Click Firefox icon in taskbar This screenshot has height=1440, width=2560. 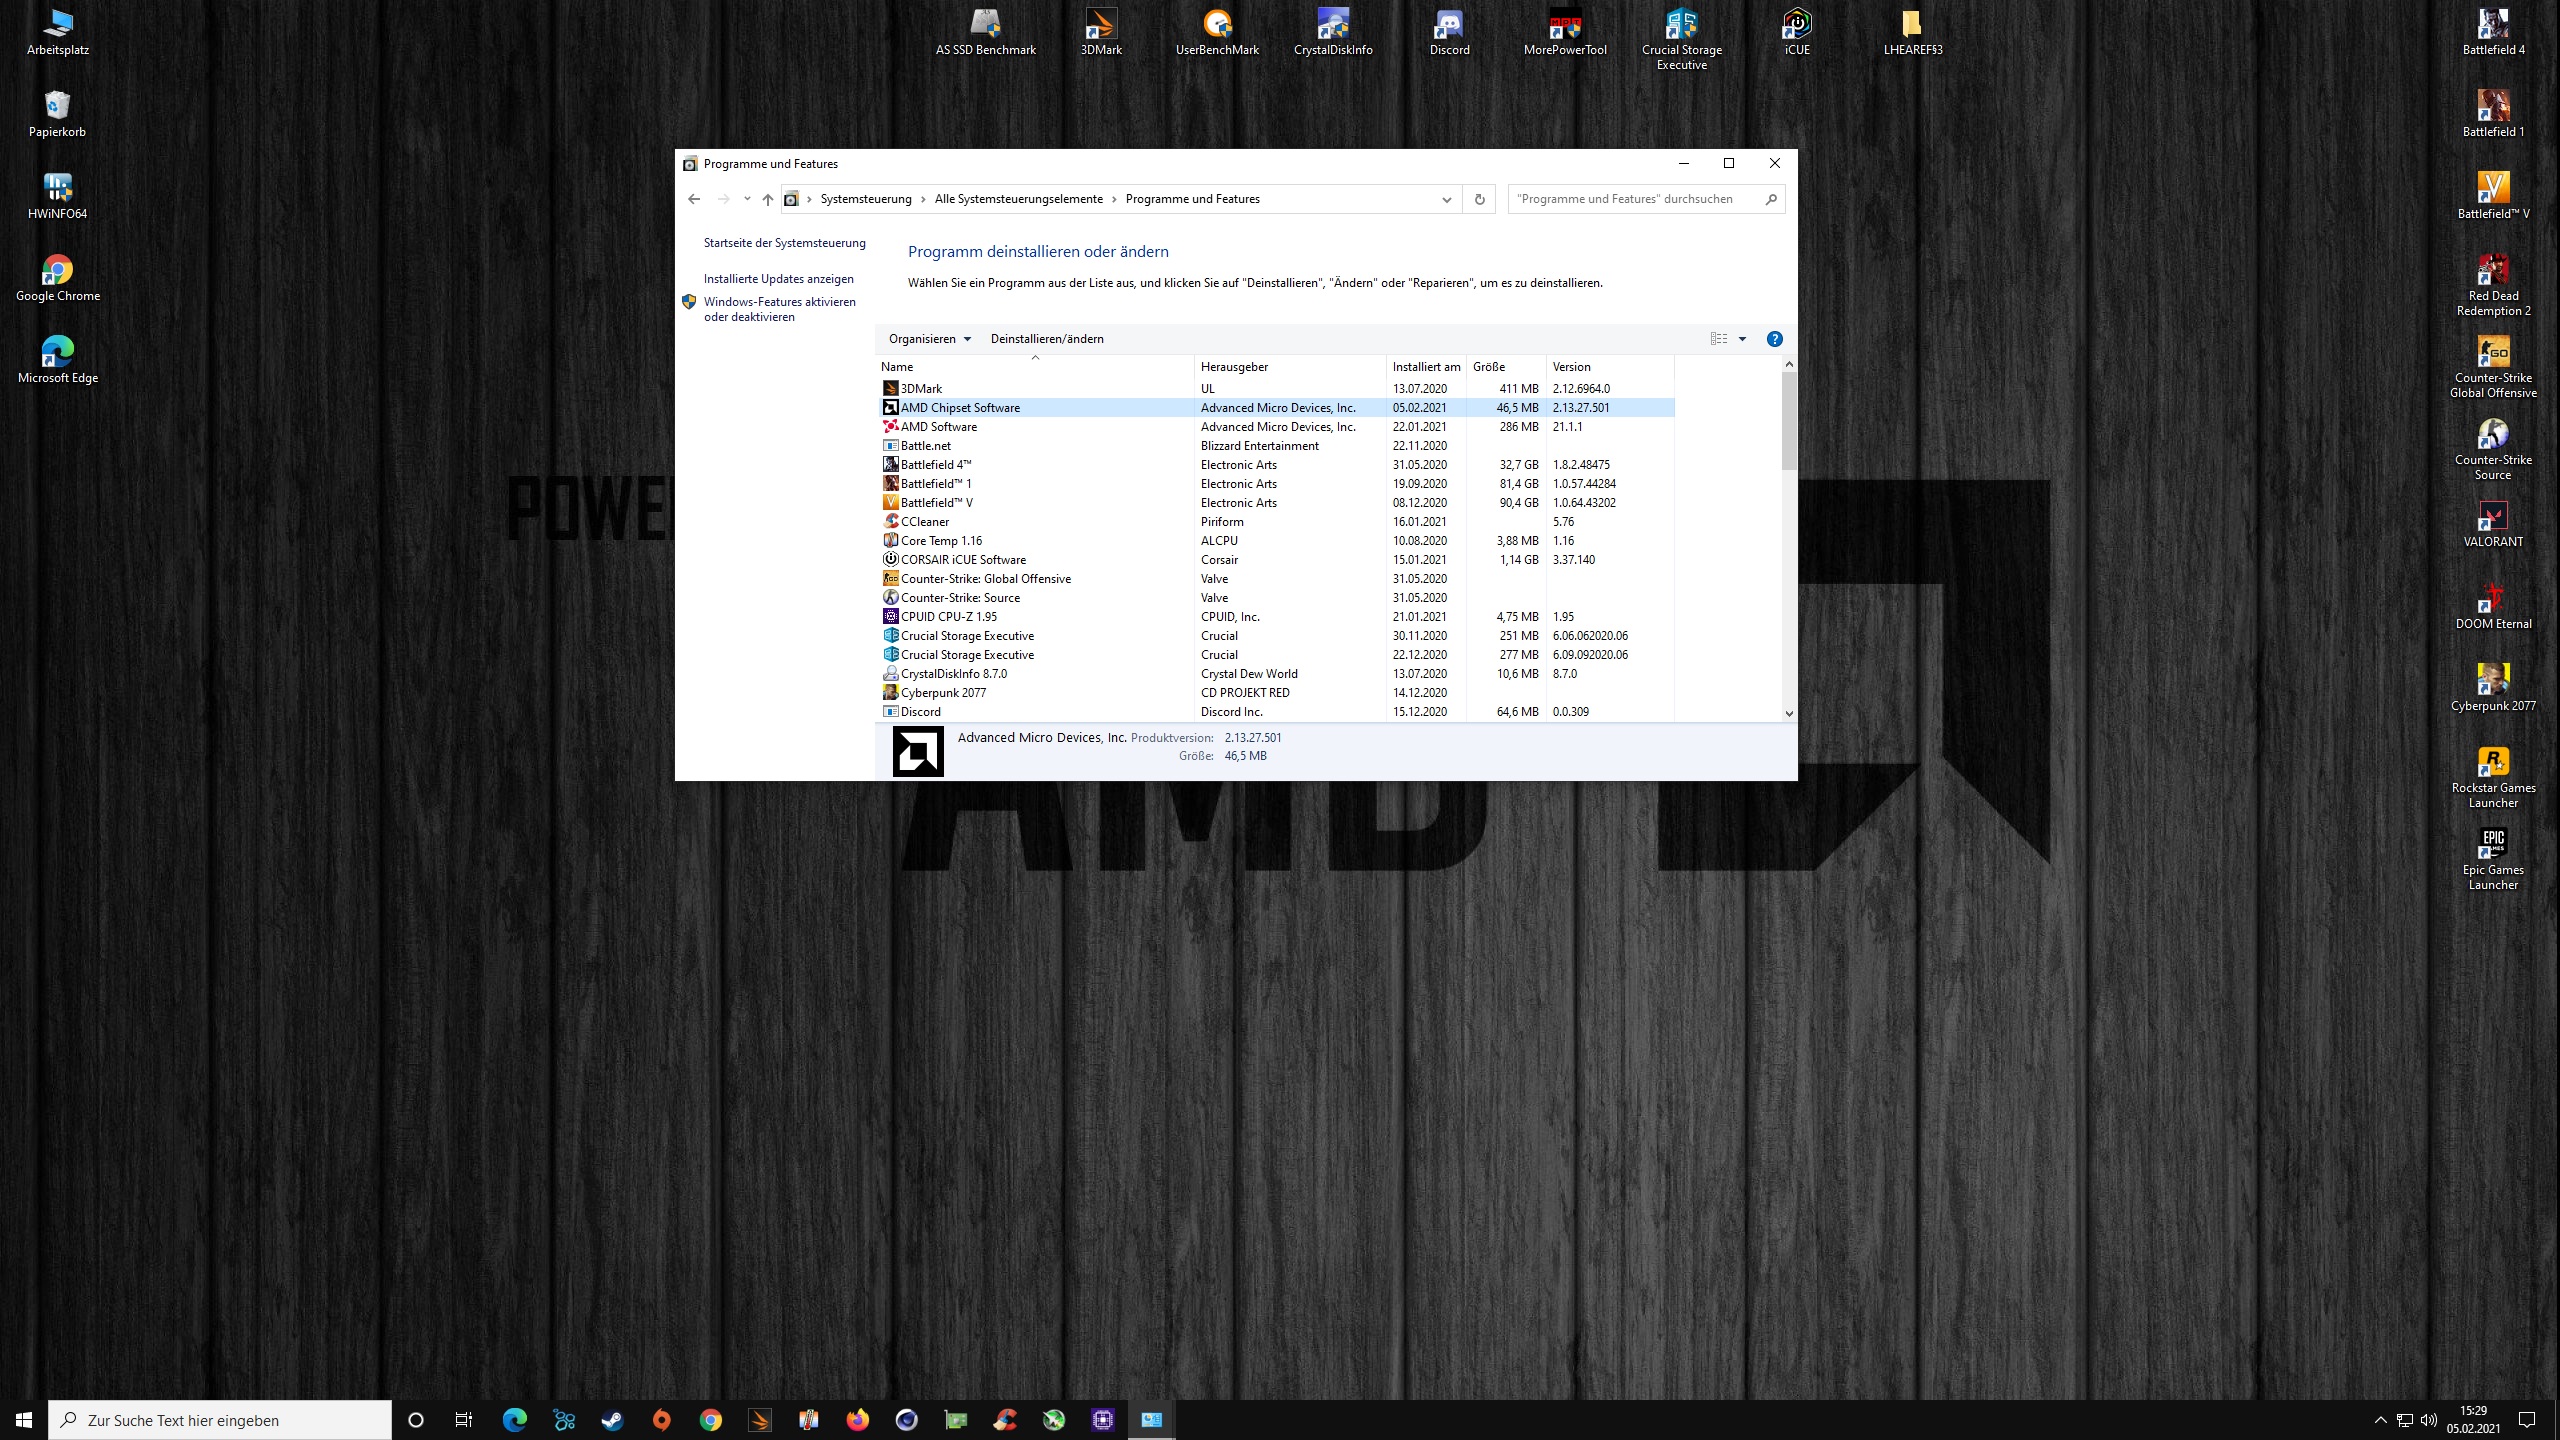click(x=857, y=1420)
